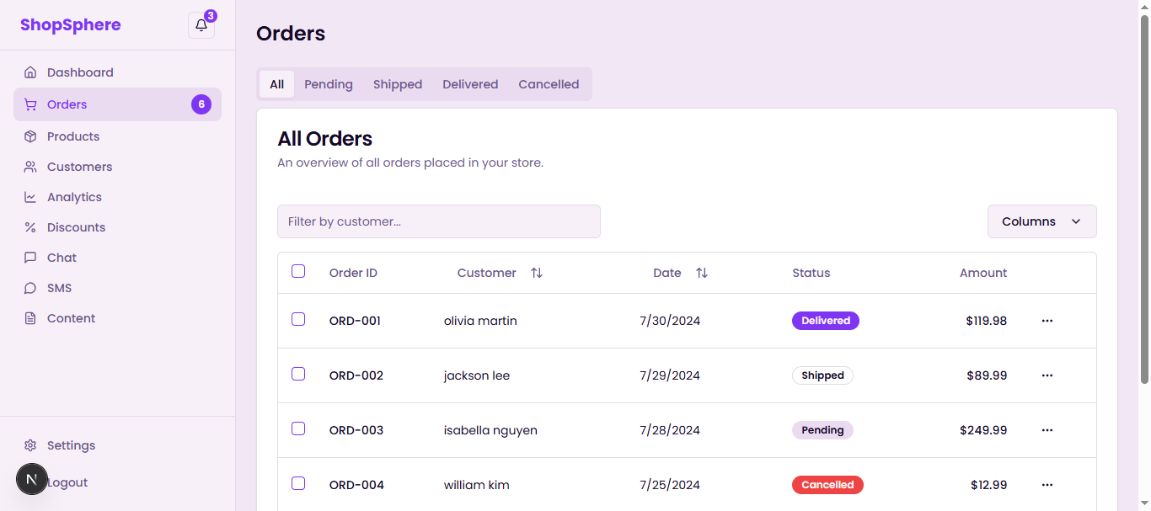
Task: Switch to the Cancelled tab
Action: pyautogui.click(x=548, y=85)
